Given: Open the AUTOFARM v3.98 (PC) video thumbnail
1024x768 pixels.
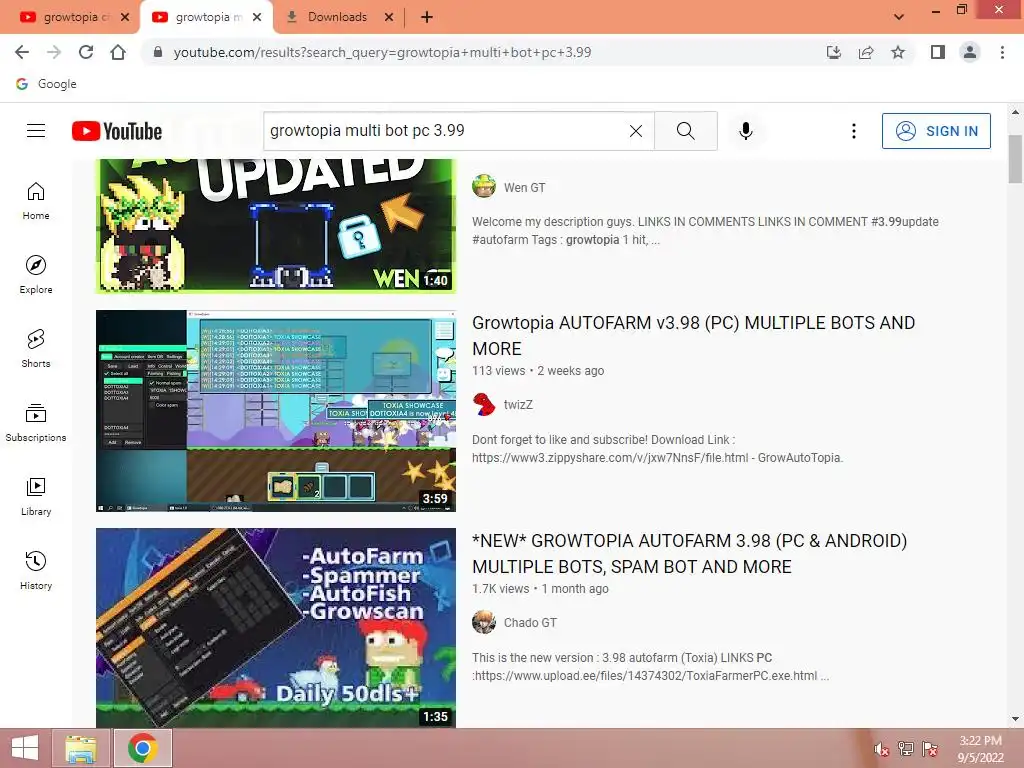Looking at the screenshot, I should (276, 411).
